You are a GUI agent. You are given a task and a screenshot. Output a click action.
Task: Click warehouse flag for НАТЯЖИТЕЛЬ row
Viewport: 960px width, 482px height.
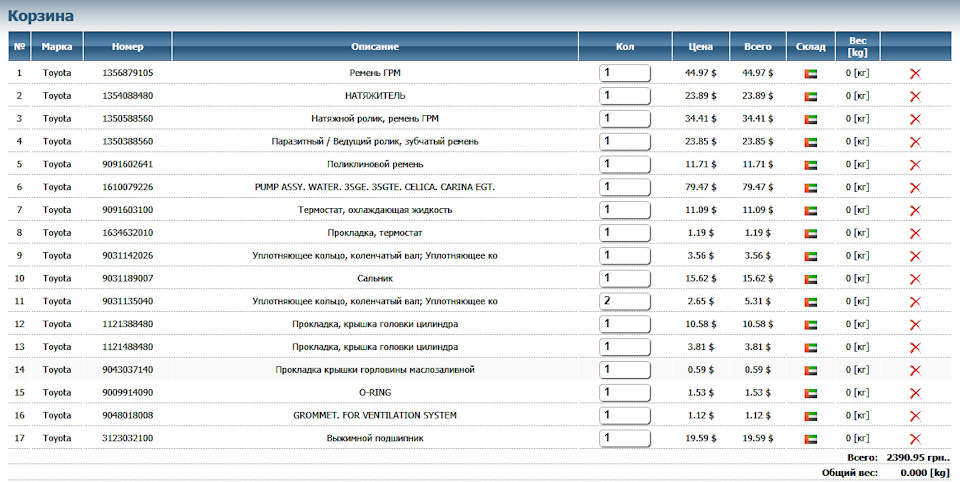[811, 97]
